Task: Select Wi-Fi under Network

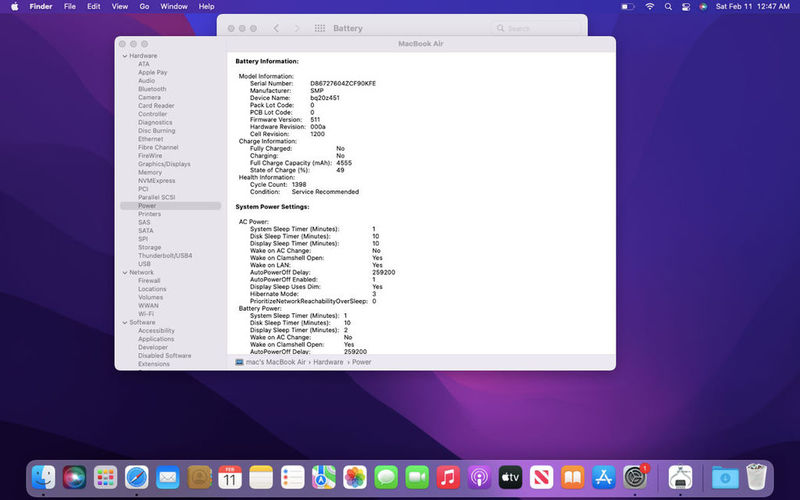Action: (146, 314)
